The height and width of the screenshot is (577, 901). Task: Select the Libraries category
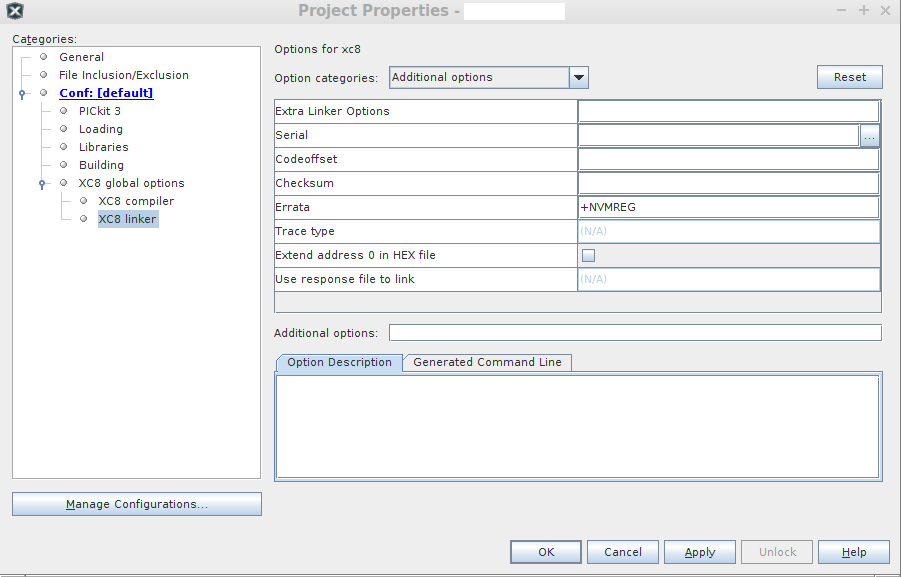pos(103,147)
